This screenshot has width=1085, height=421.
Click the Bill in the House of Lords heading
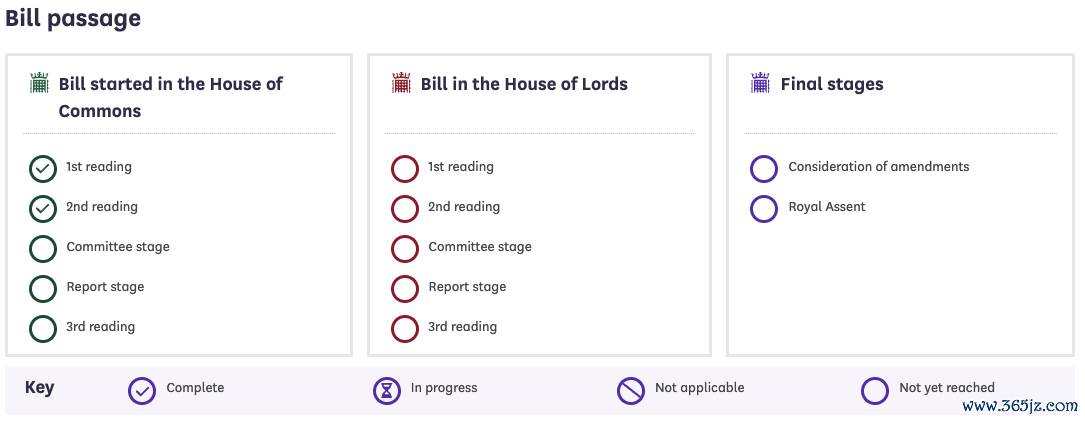tap(525, 84)
